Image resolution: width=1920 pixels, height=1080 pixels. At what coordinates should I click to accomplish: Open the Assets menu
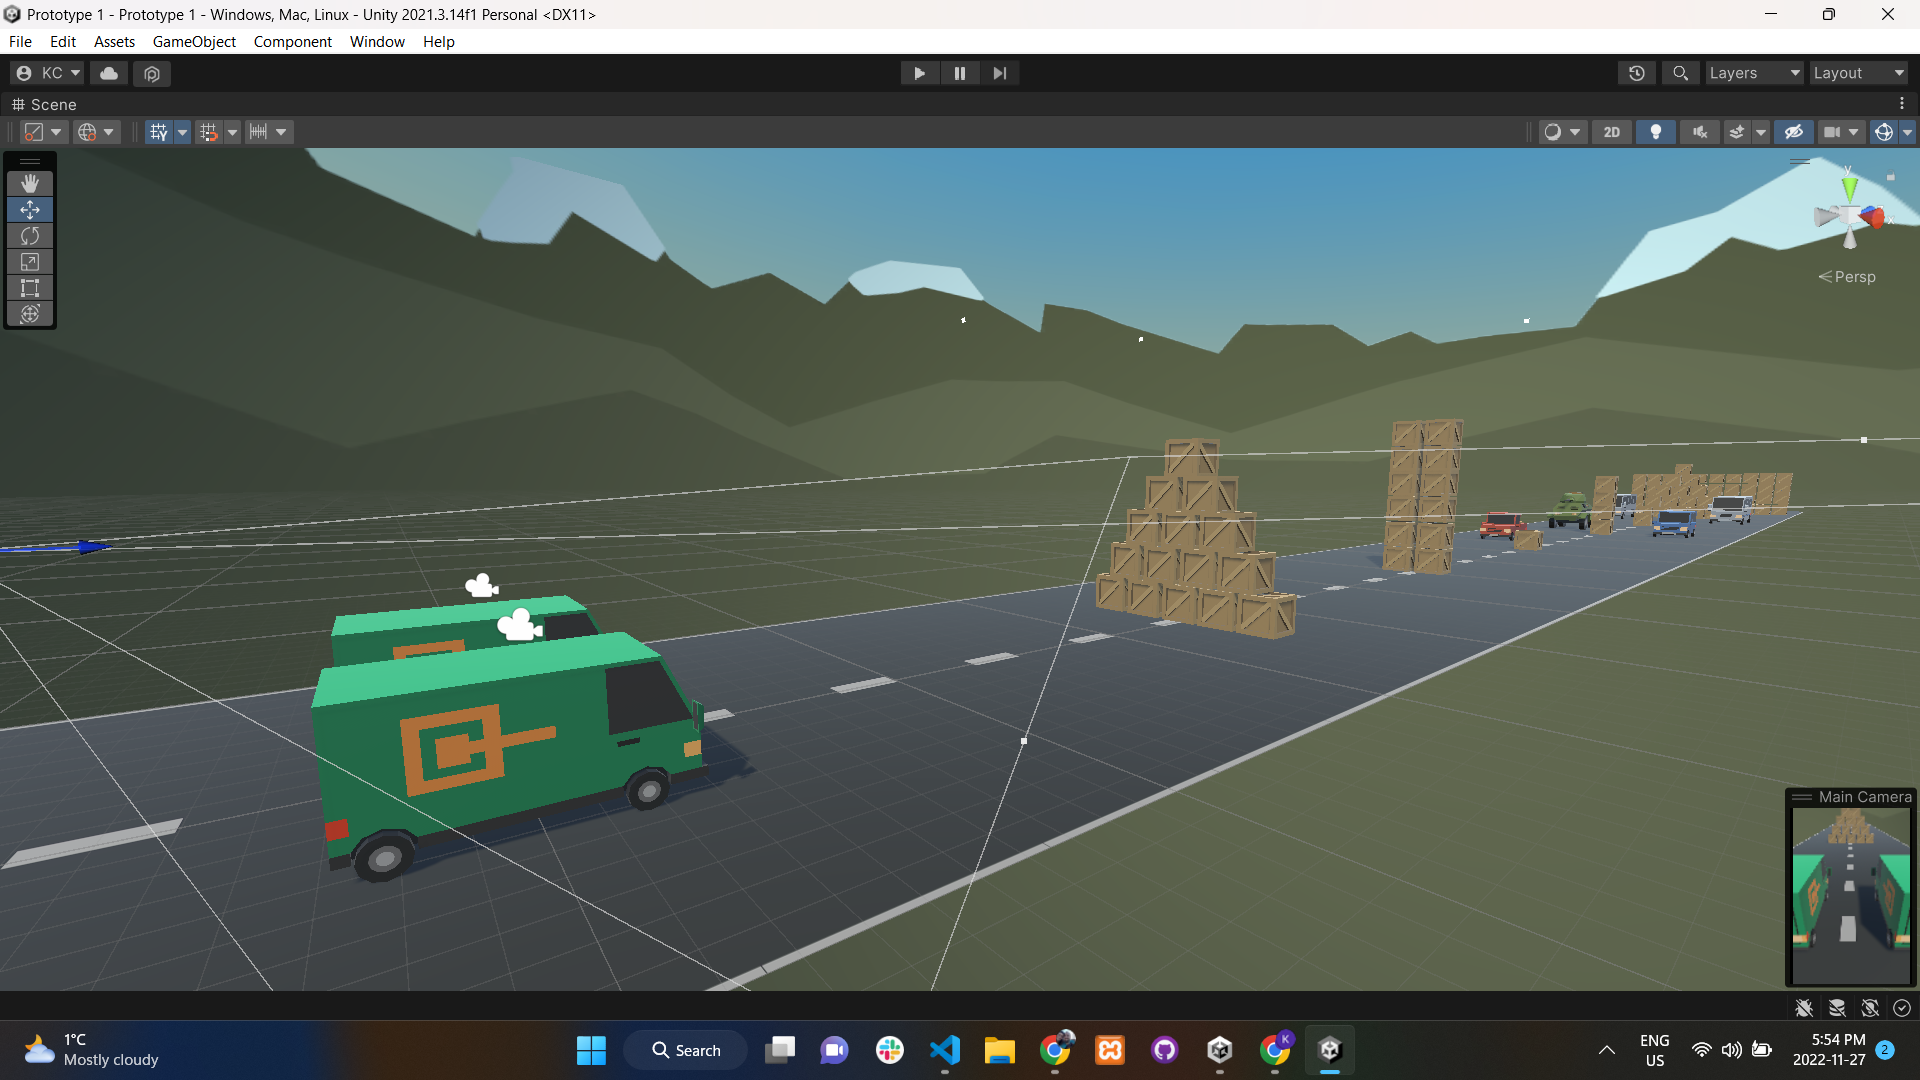point(114,42)
